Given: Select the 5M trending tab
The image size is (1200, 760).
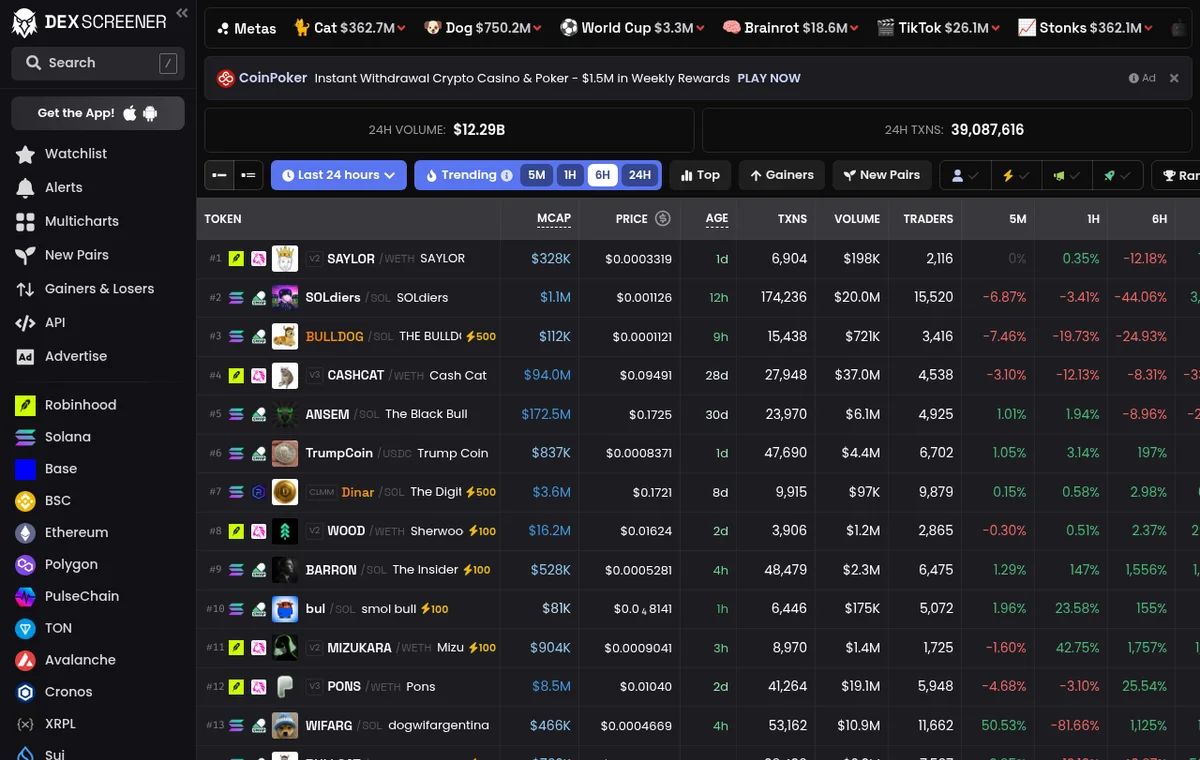Looking at the screenshot, I should 537,175.
